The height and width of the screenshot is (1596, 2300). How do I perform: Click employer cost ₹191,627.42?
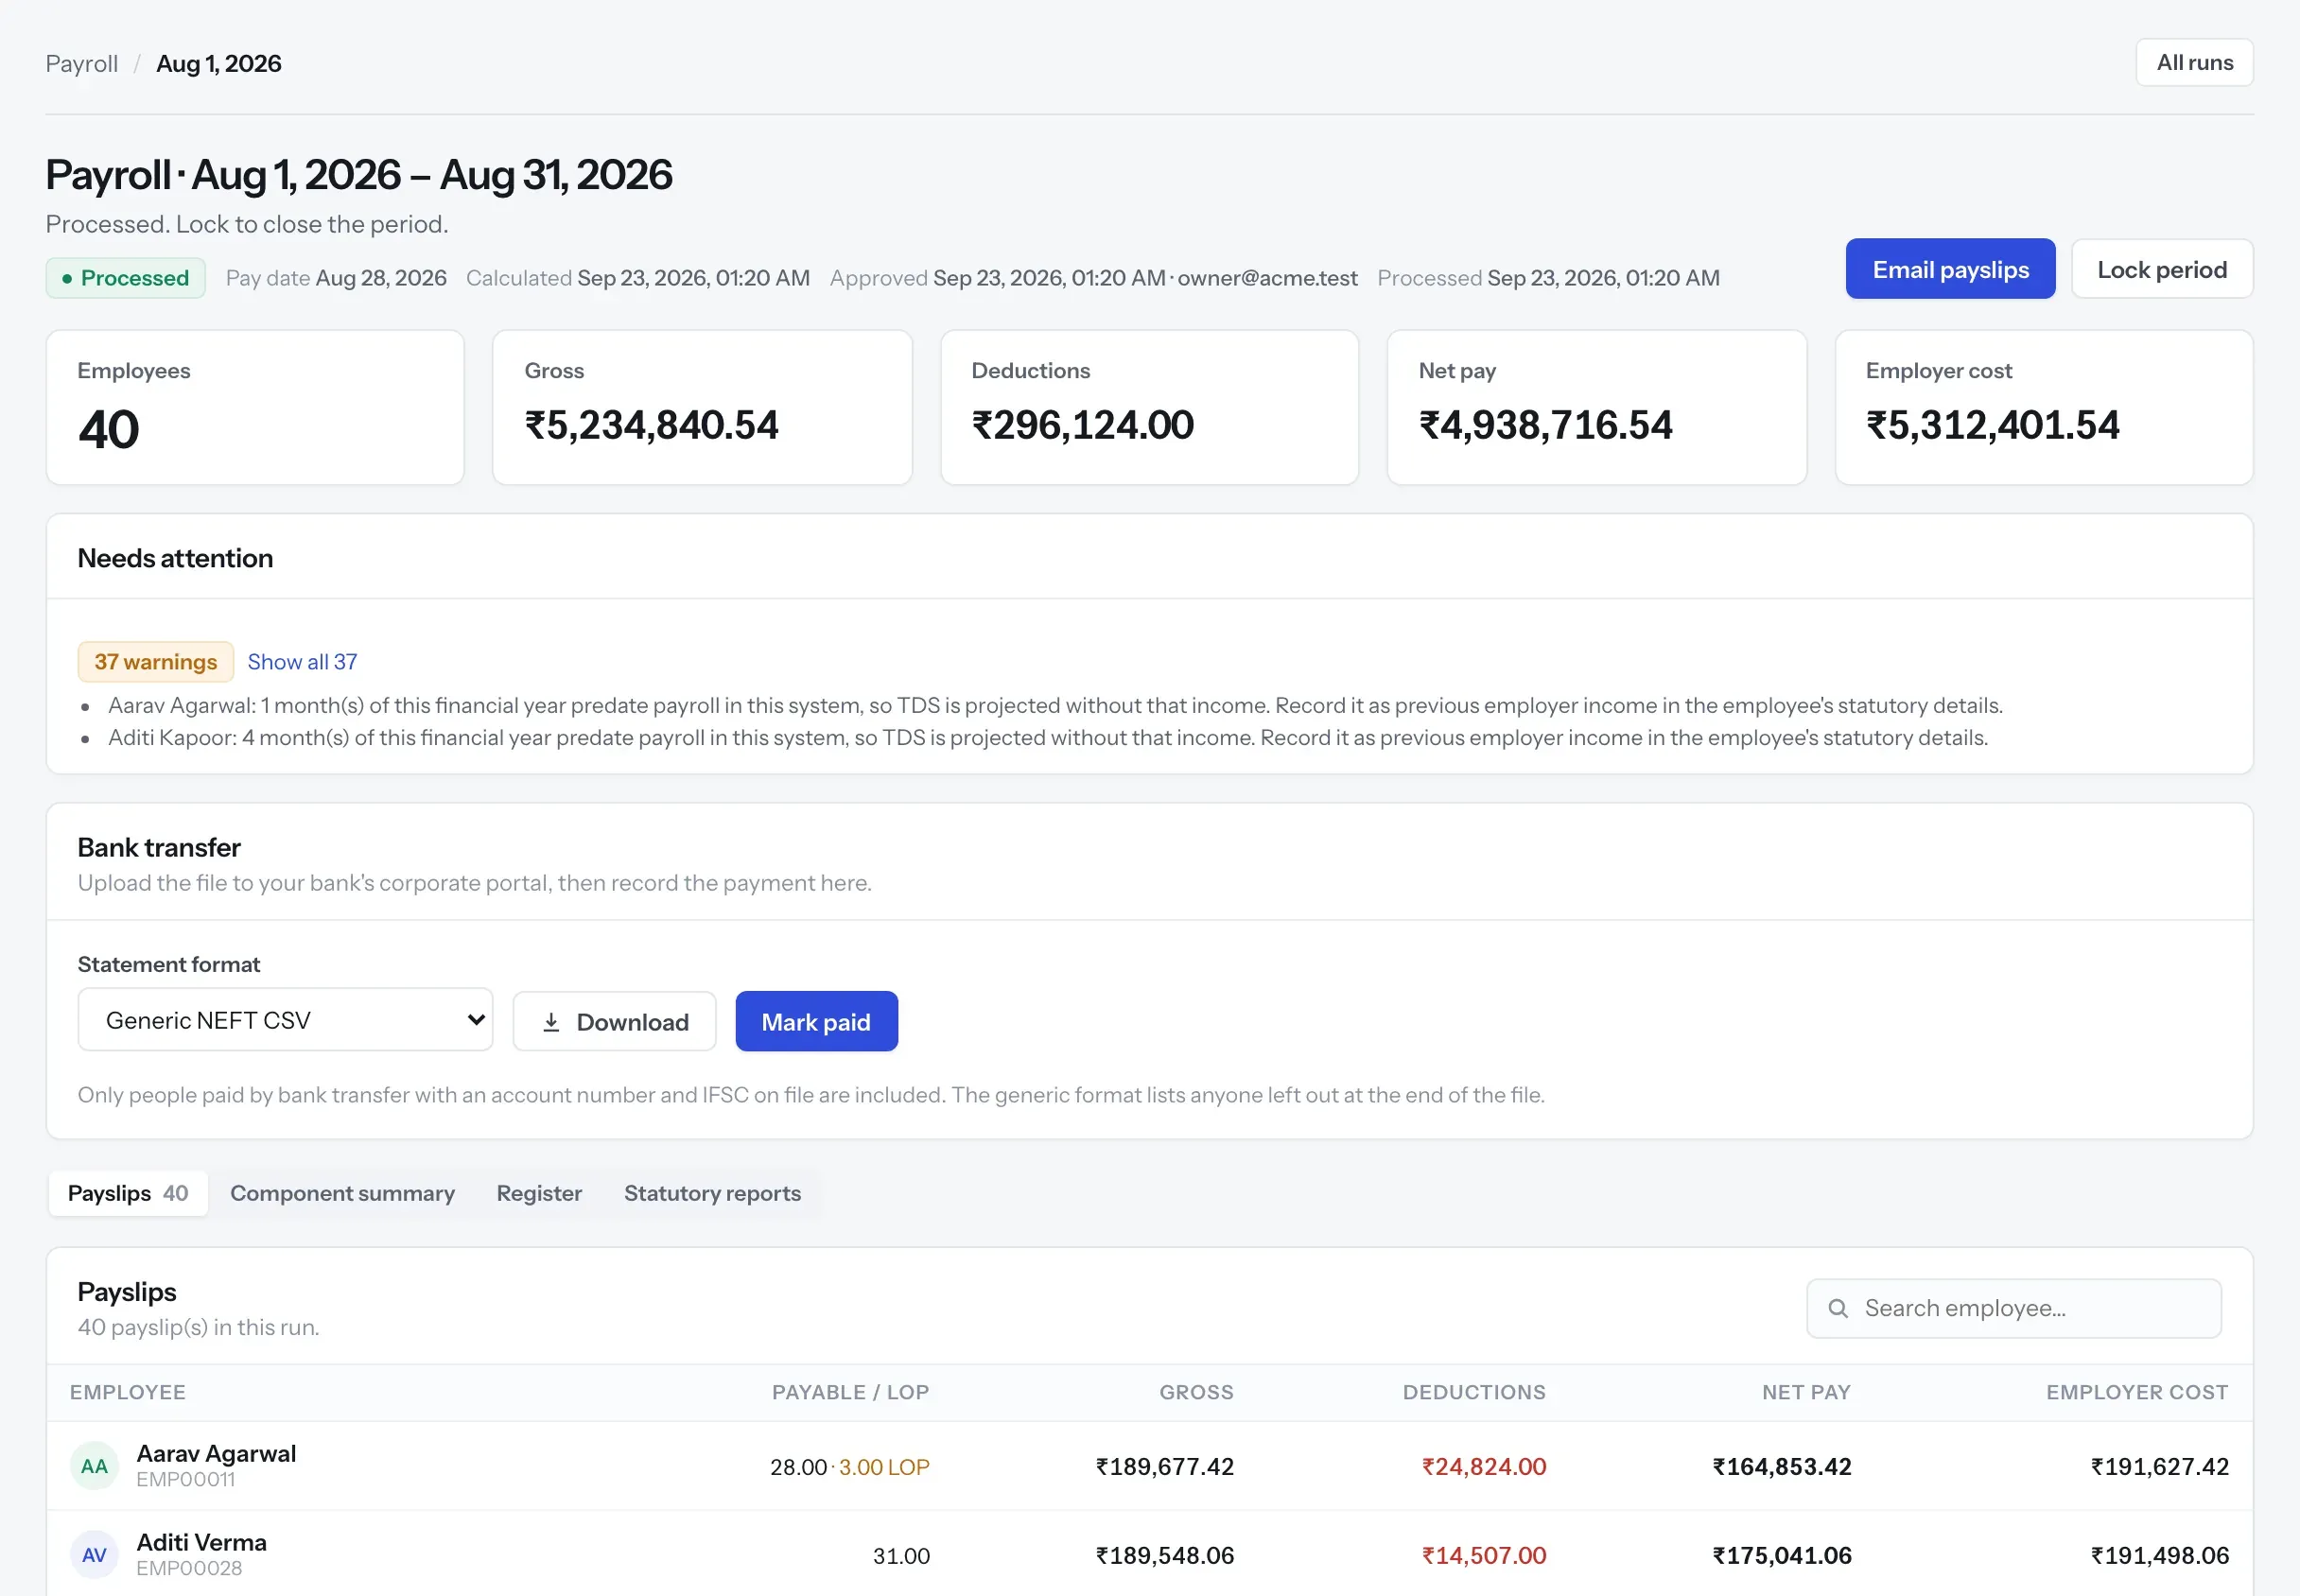point(2160,1467)
